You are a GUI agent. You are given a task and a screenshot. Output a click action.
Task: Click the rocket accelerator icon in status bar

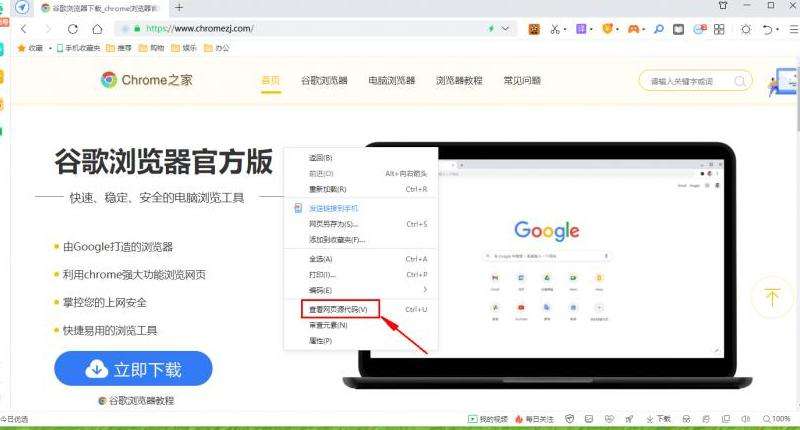[629, 419]
